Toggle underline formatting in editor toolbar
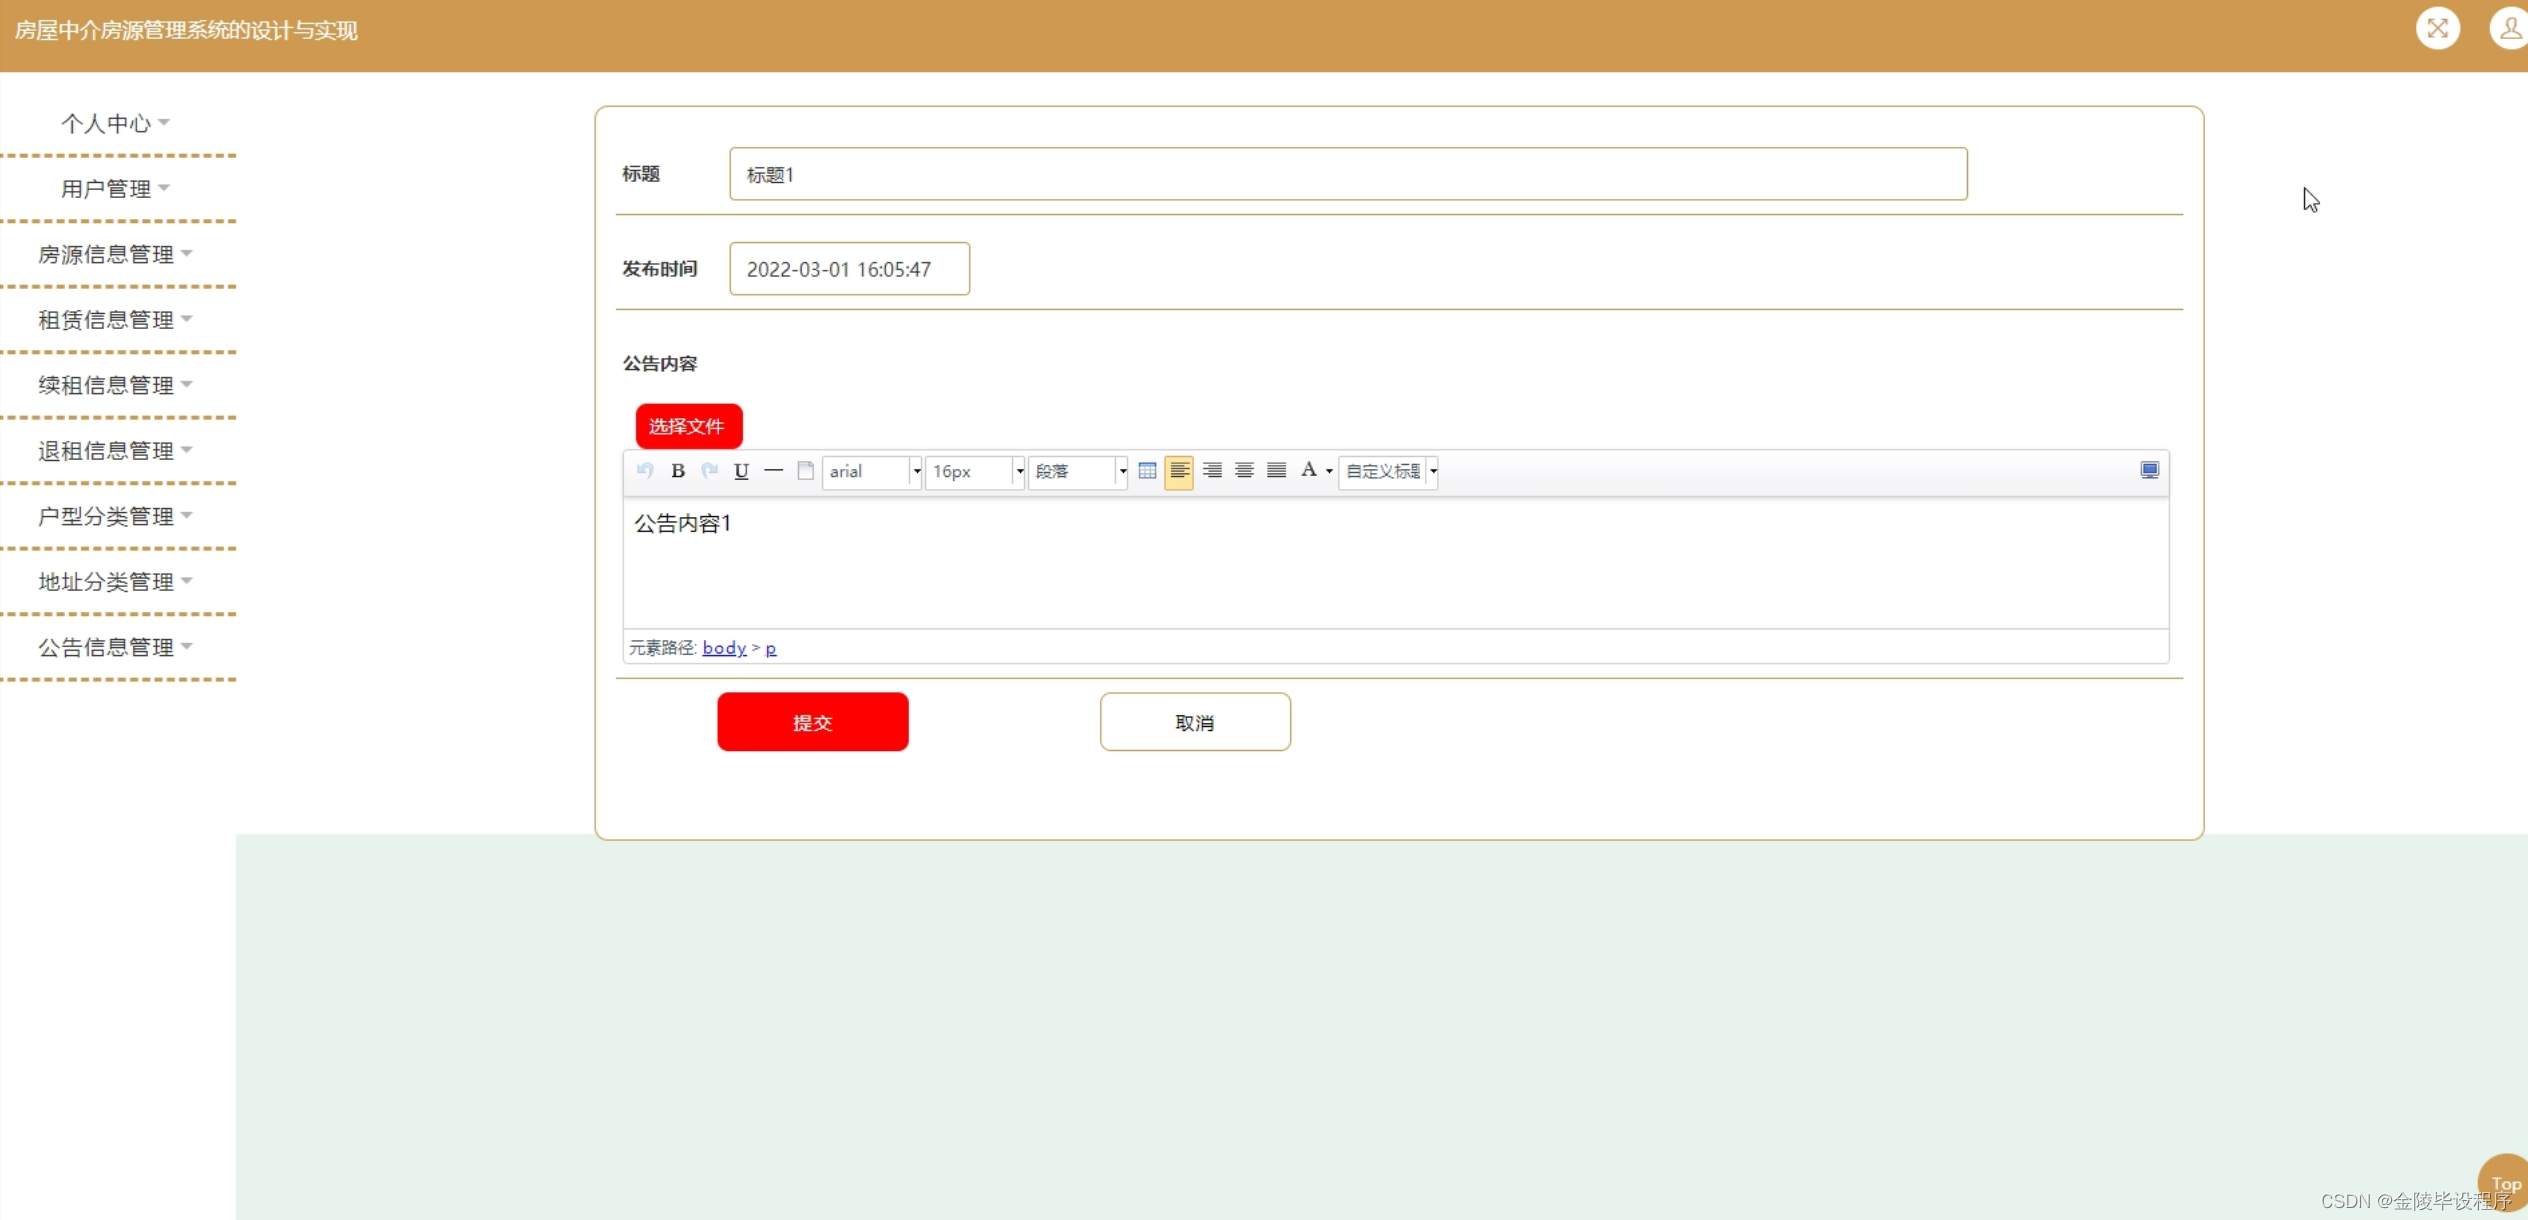This screenshot has width=2528, height=1220. [x=741, y=471]
